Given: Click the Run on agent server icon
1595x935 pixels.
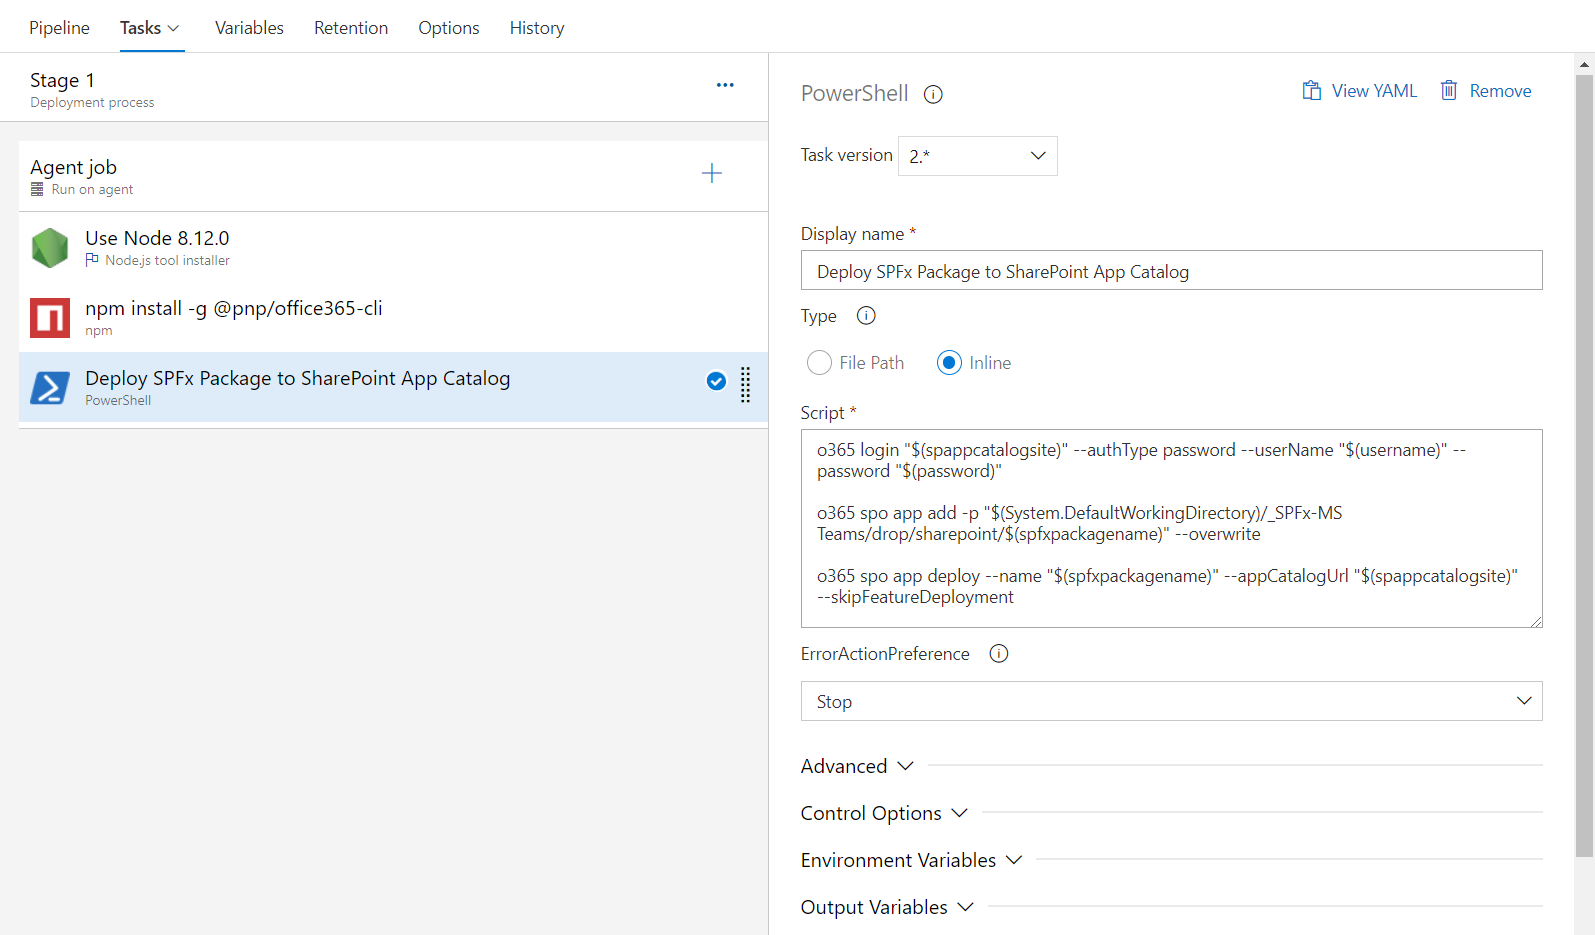Looking at the screenshot, I should [37, 189].
